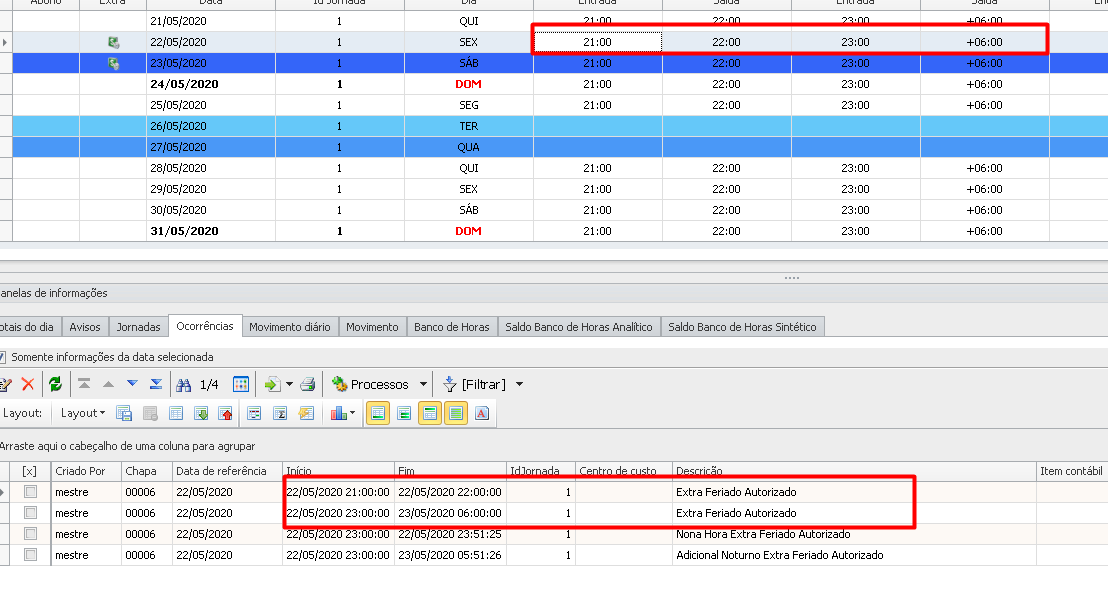Toggle the third highlighted grid header button
Screen dimensions: 1108x595
click(x=430, y=413)
